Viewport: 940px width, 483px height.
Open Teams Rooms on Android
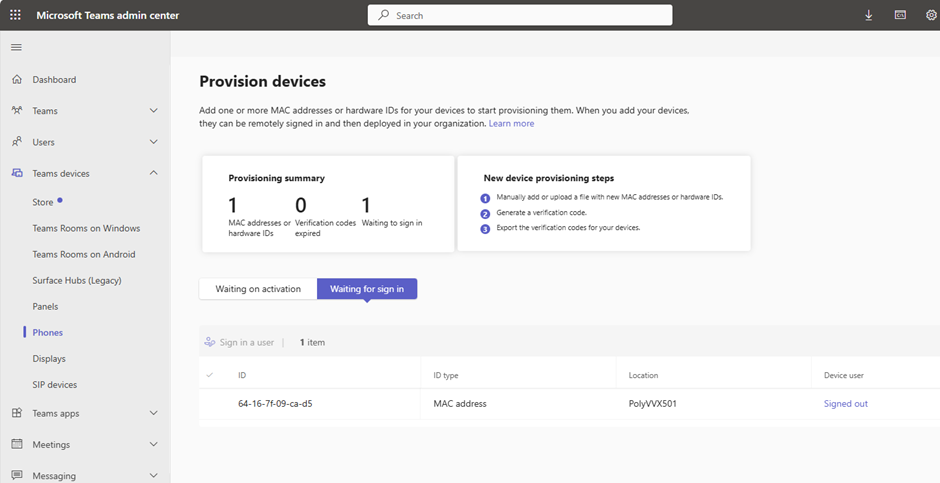tap(84, 254)
